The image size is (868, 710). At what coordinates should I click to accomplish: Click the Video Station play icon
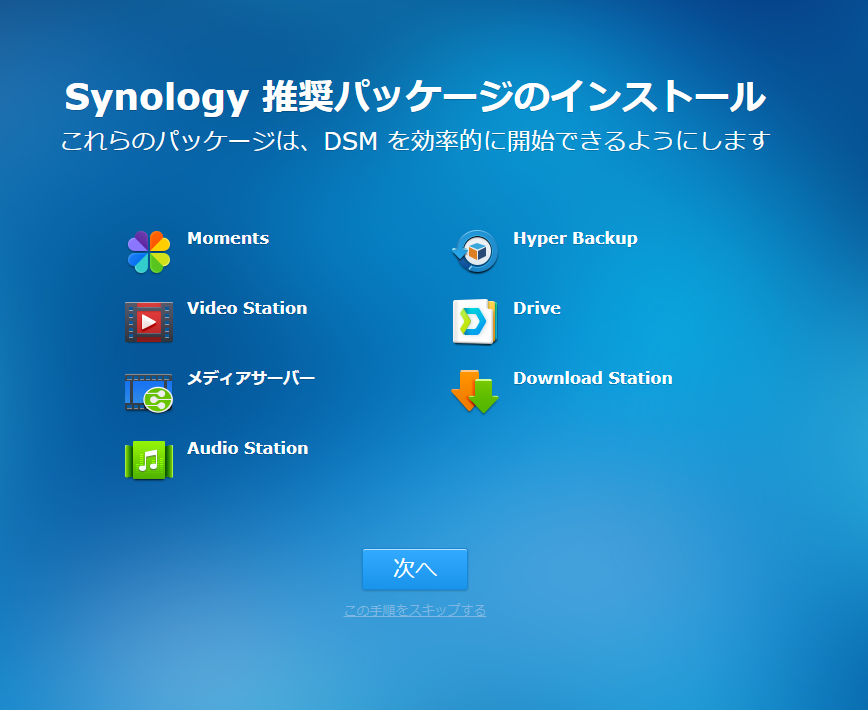tap(149, 322)
